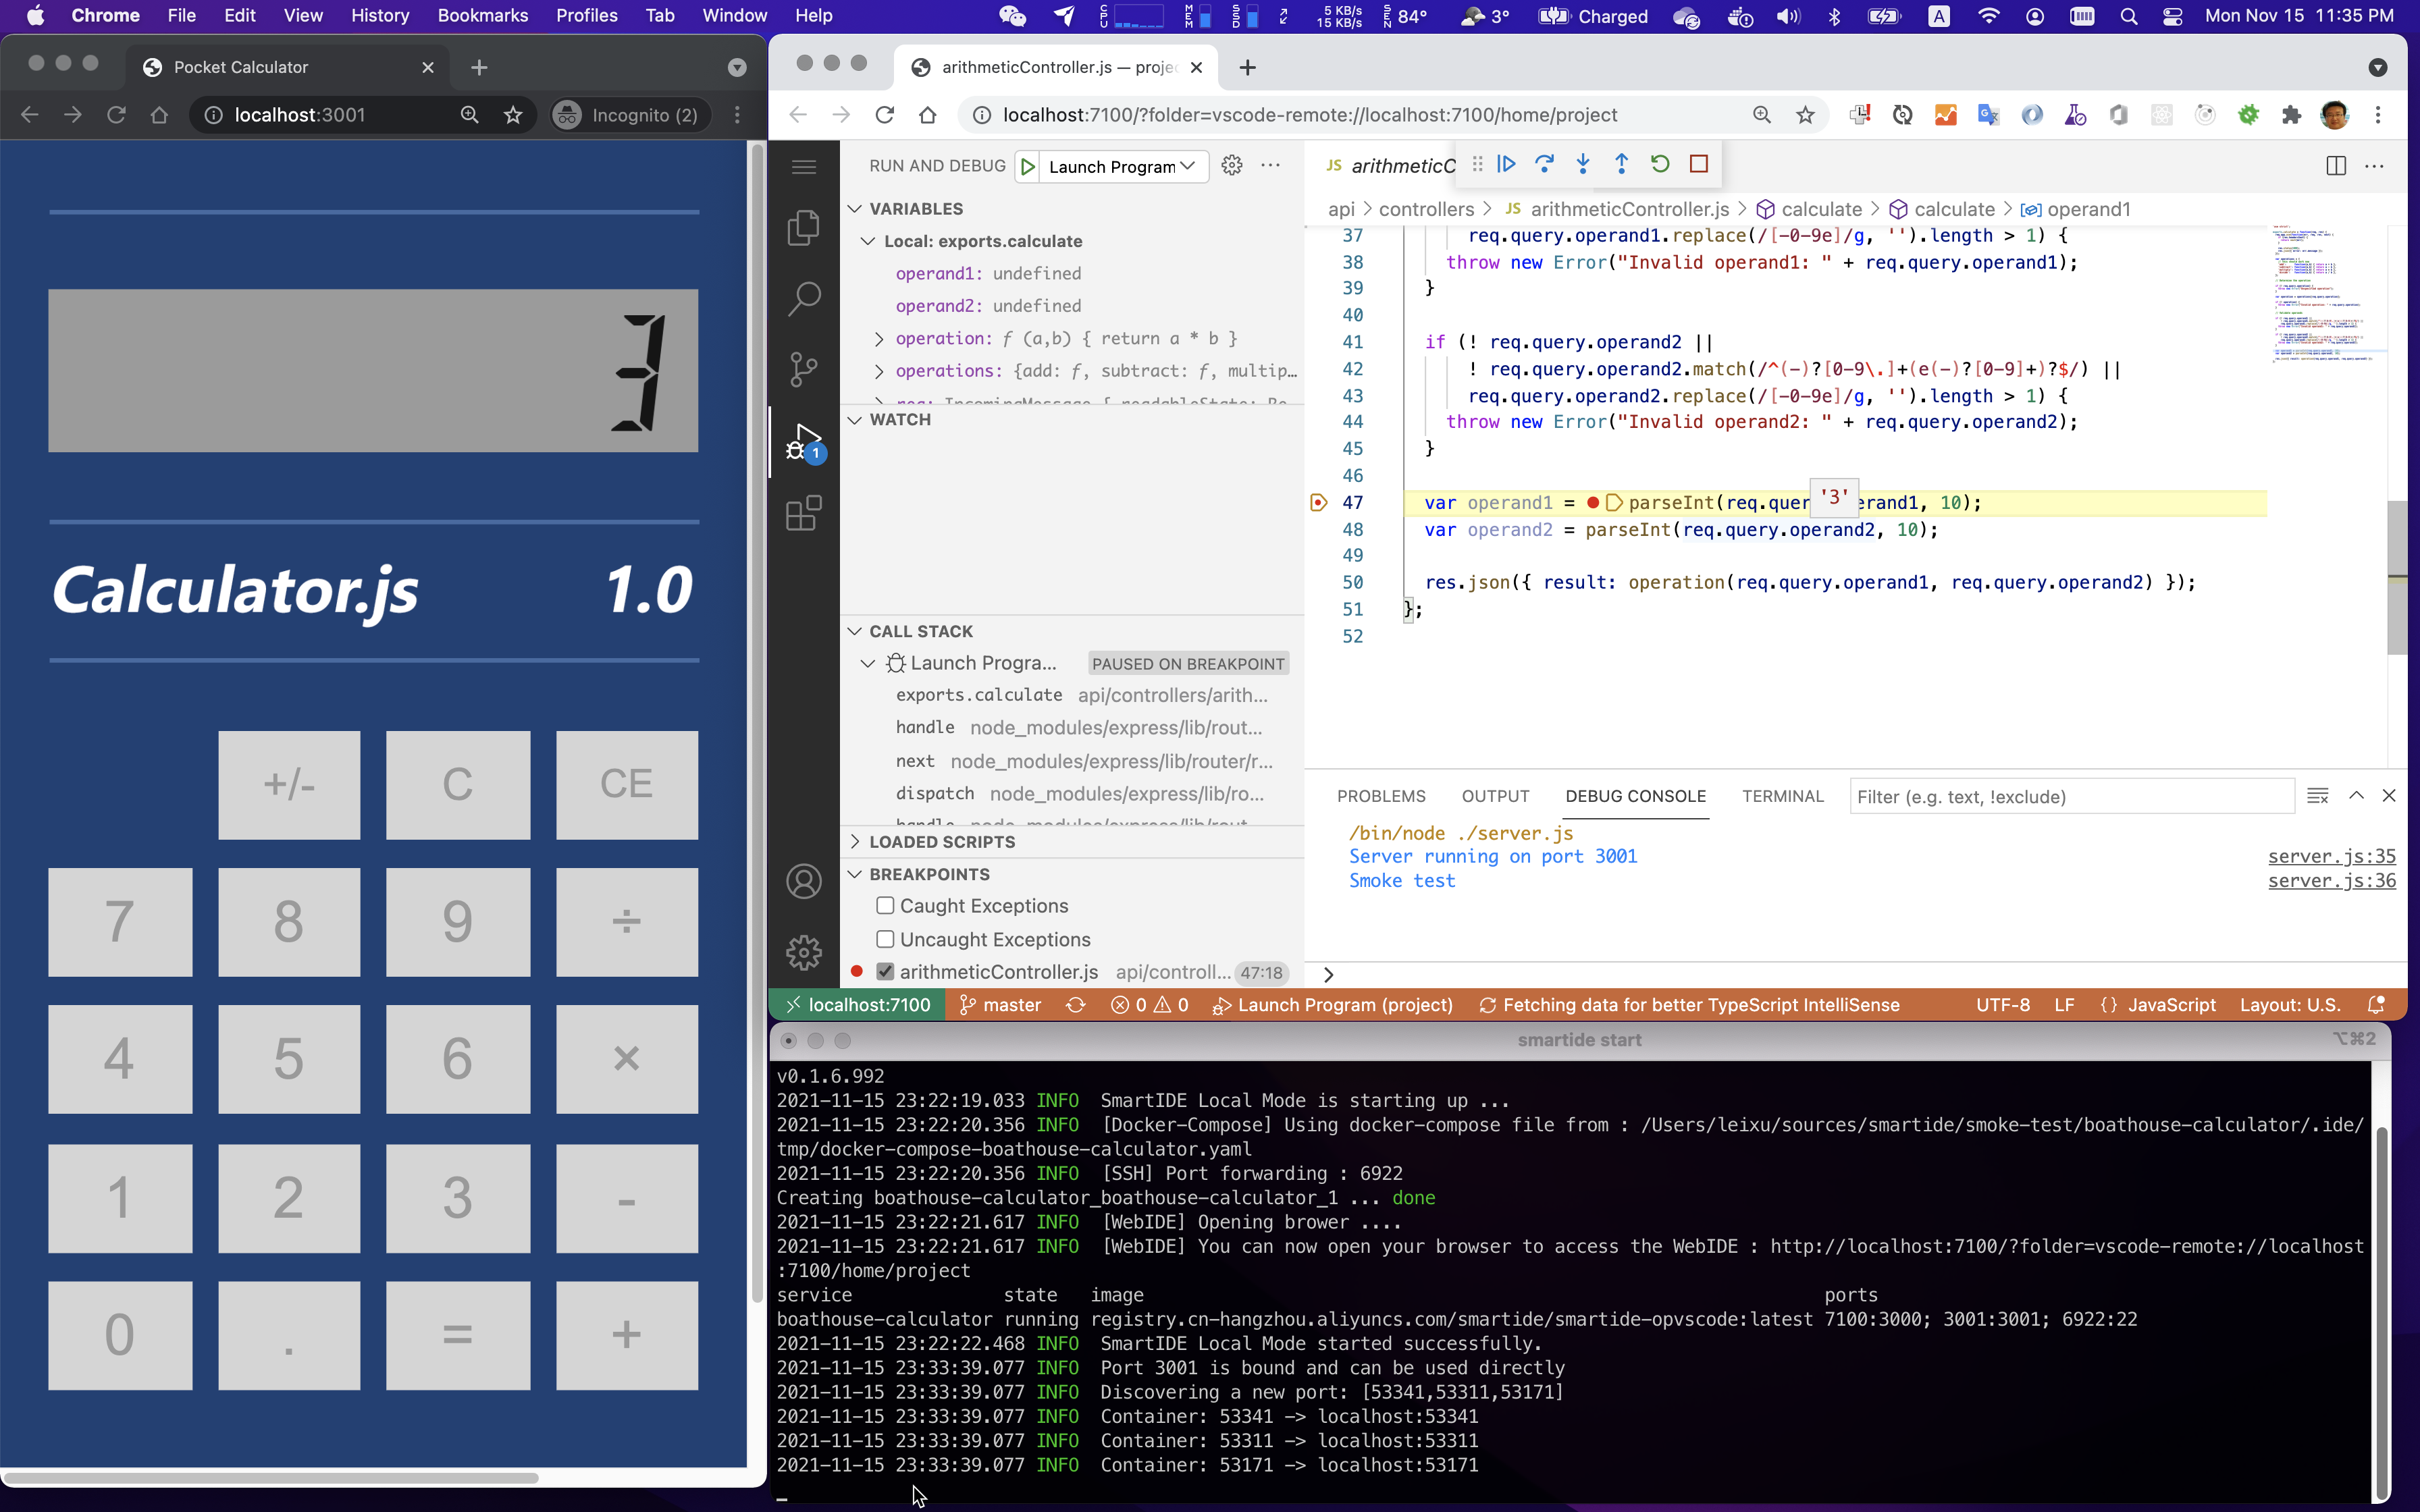The height and width of the screenshot is (1512, 2420).
Task: Click the Step Into debug icon
Action: pos(1583,164)
